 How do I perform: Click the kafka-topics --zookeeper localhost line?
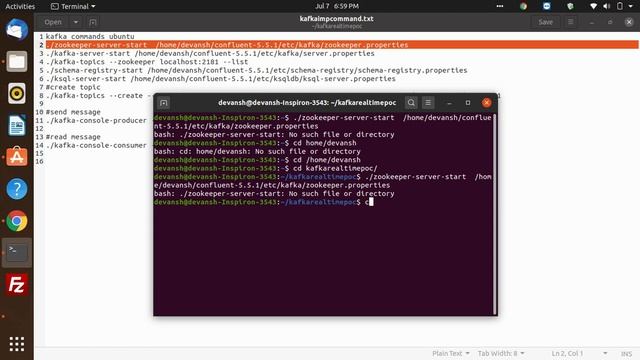click(147, 62)
